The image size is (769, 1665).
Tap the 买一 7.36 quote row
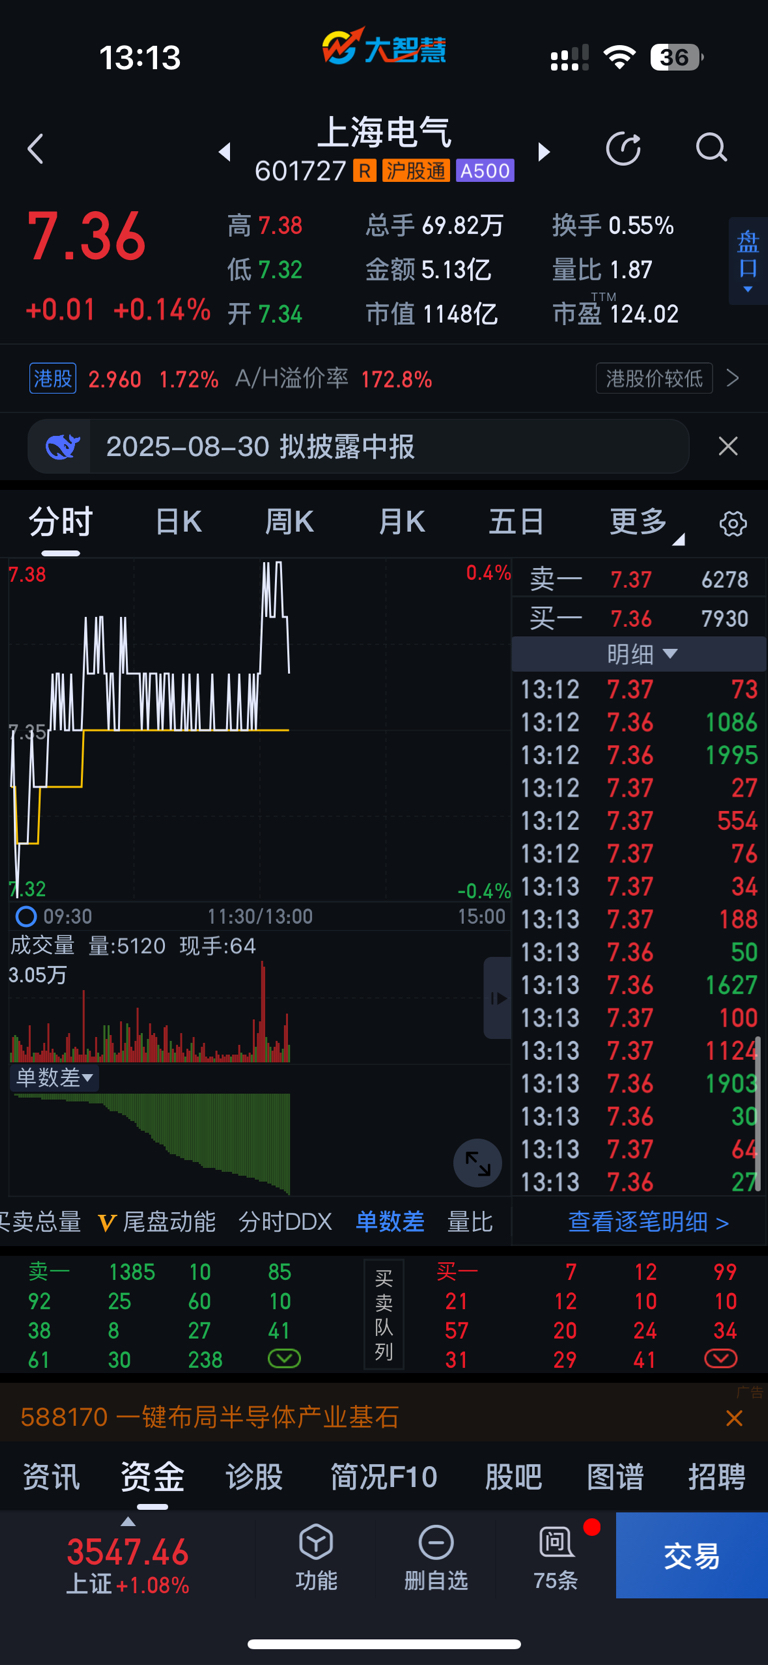tap(639, 619)
